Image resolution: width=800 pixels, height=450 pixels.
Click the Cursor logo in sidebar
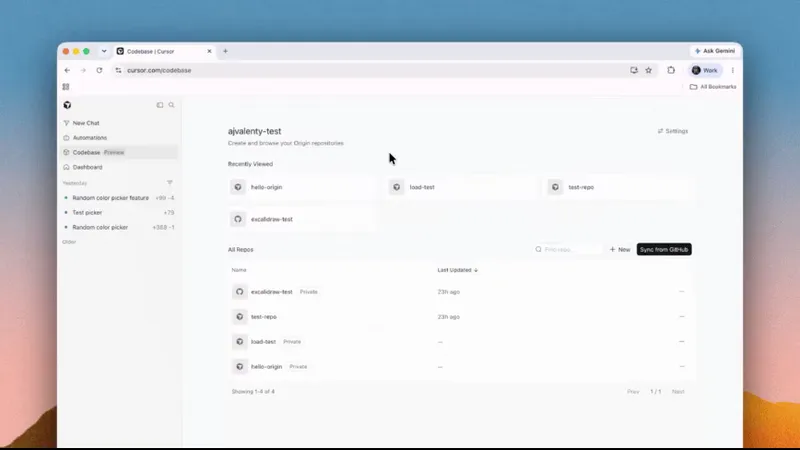[67, 105]
